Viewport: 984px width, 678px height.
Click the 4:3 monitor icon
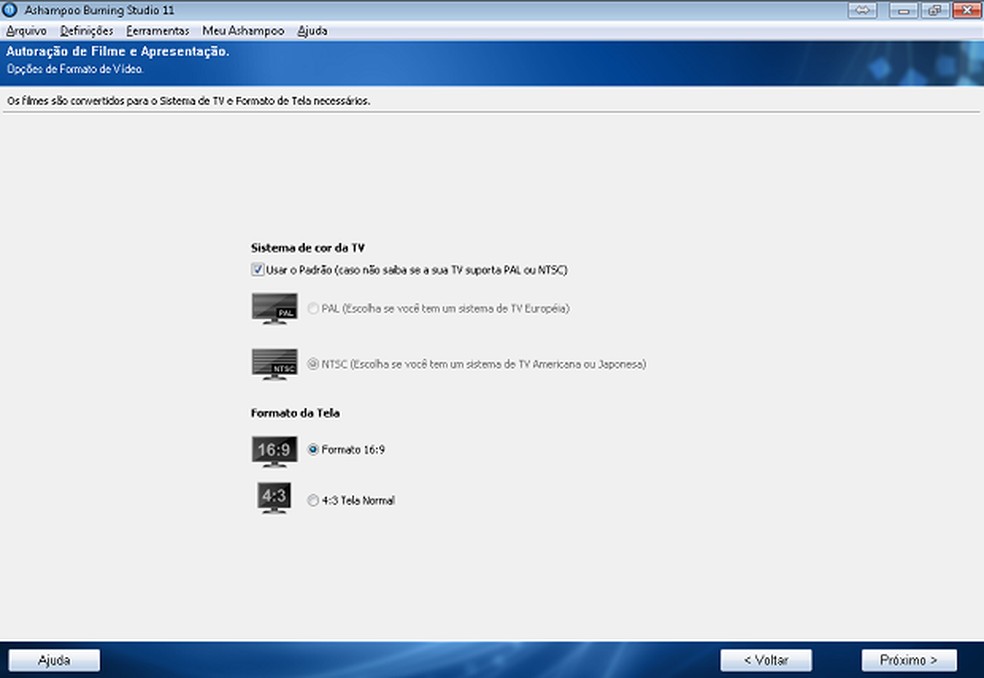[274, 498]
